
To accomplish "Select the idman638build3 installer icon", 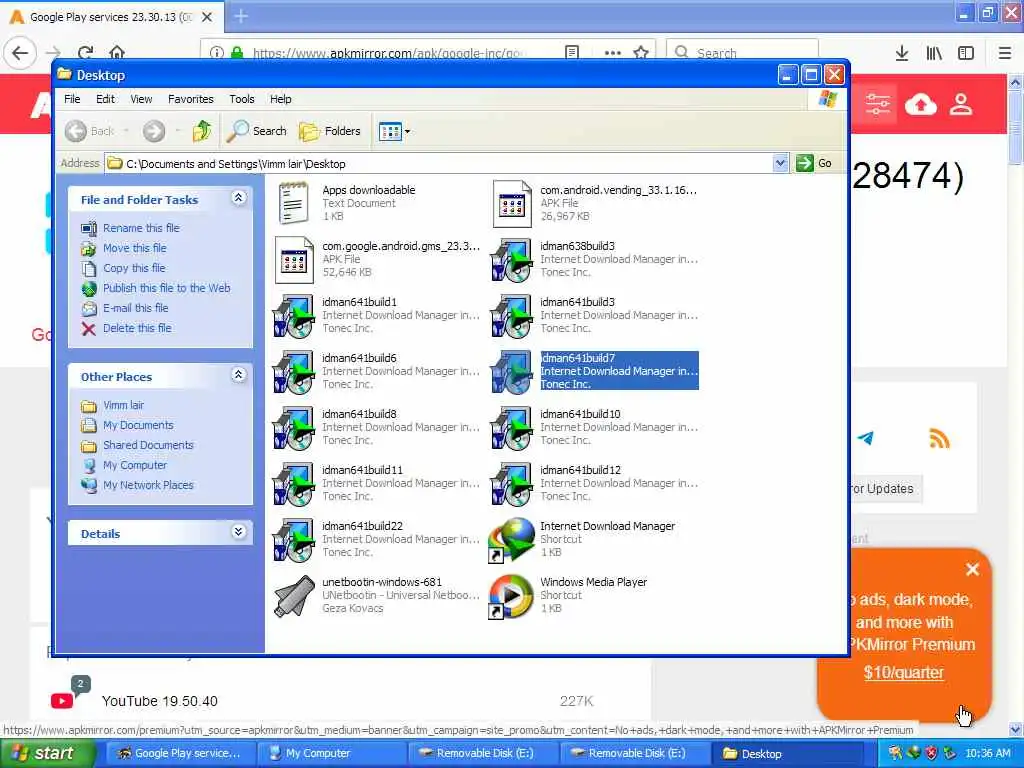I will [511, 260].
